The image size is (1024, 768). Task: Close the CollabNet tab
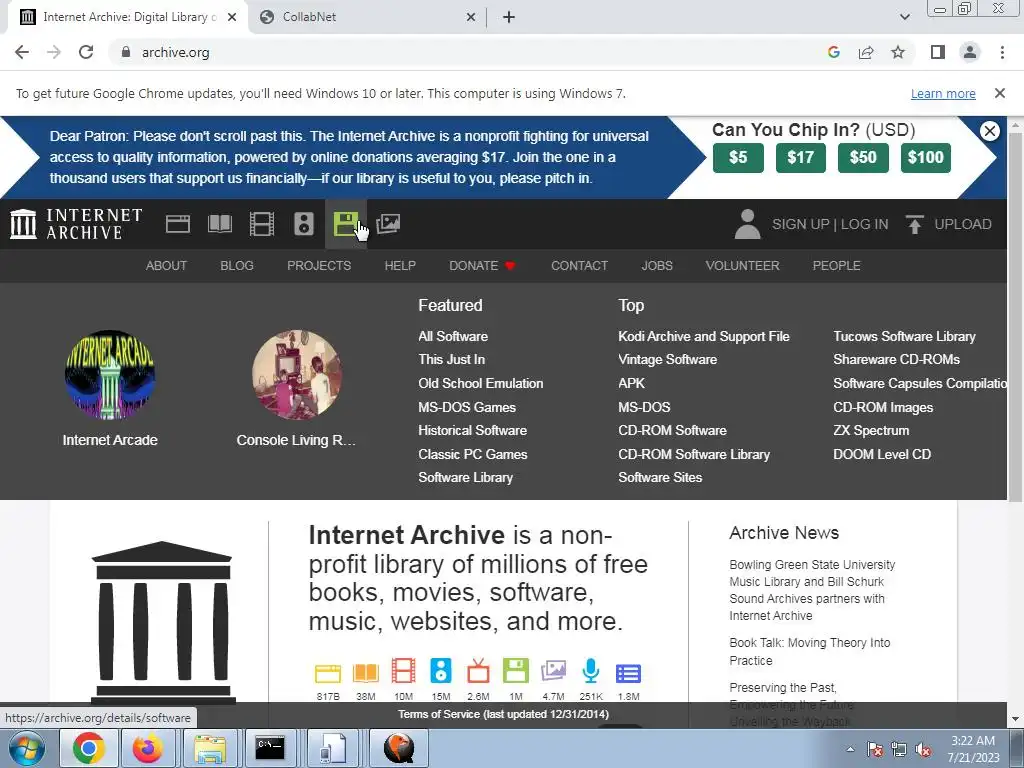[x=471, y=17]
